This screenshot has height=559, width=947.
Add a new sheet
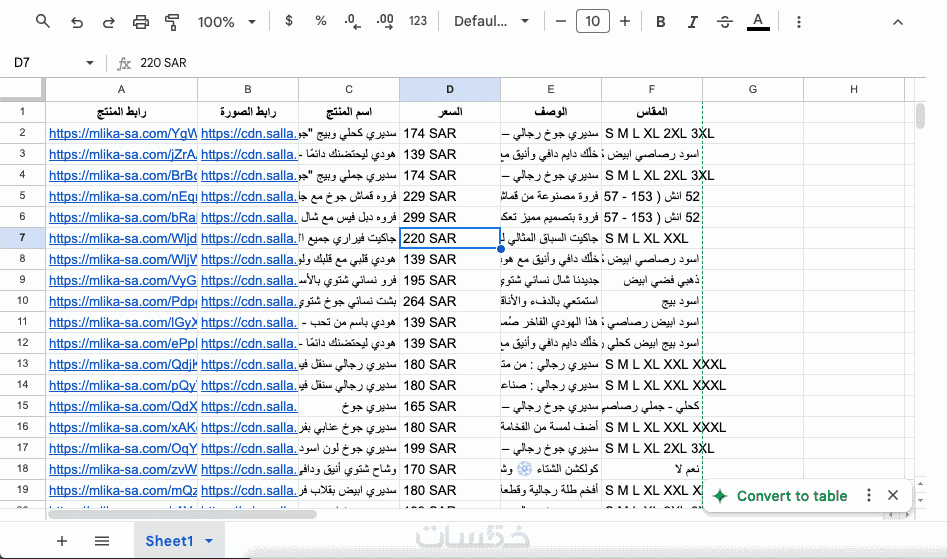62,541
